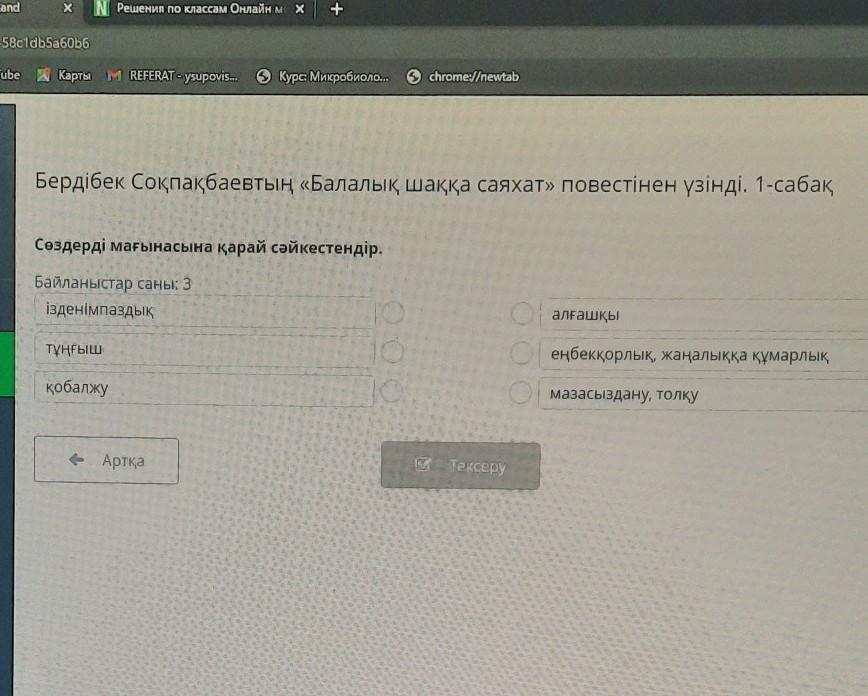
Task: Select connector circle next to тұңғыш
Action: [x=392, y=352]
